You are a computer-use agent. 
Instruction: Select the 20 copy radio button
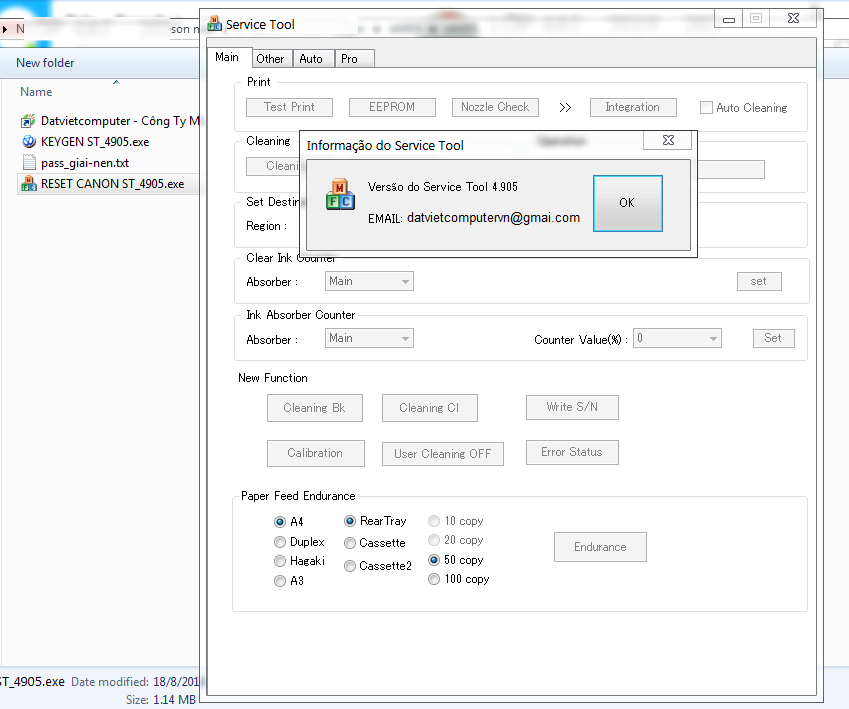tap(434, 540)
